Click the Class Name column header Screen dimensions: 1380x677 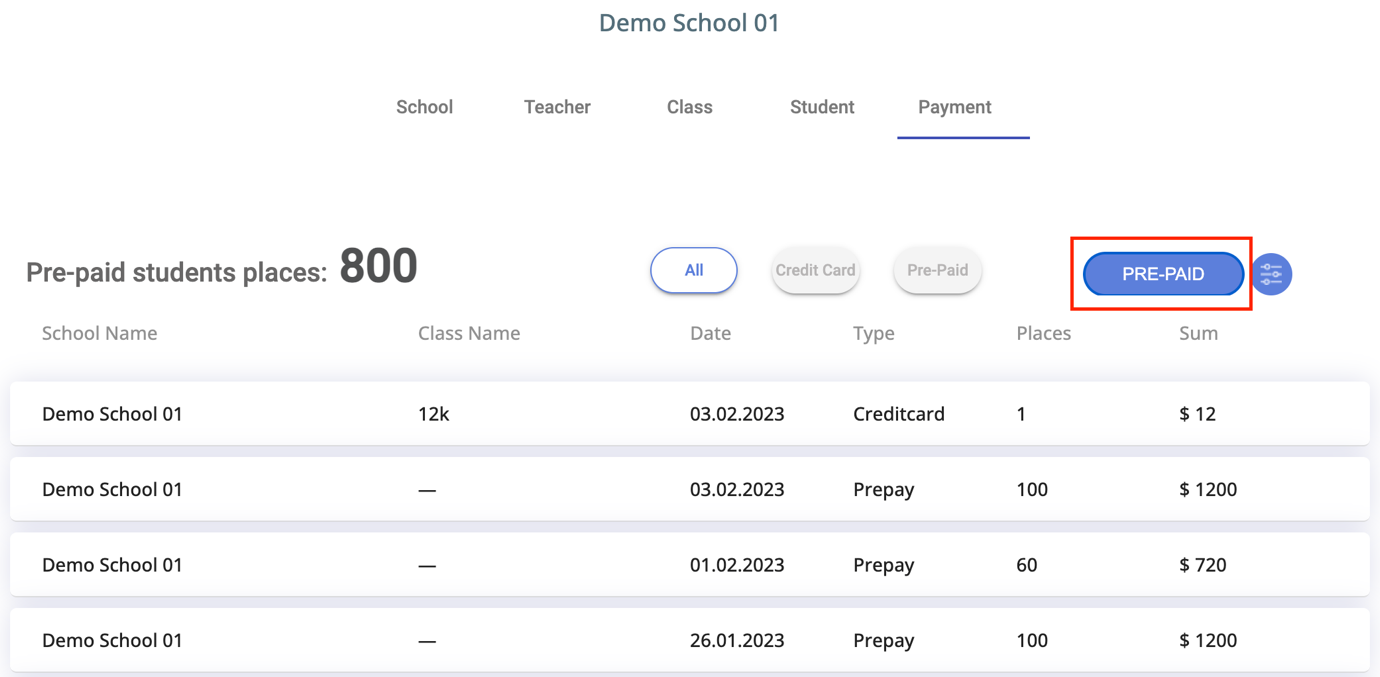469,333
